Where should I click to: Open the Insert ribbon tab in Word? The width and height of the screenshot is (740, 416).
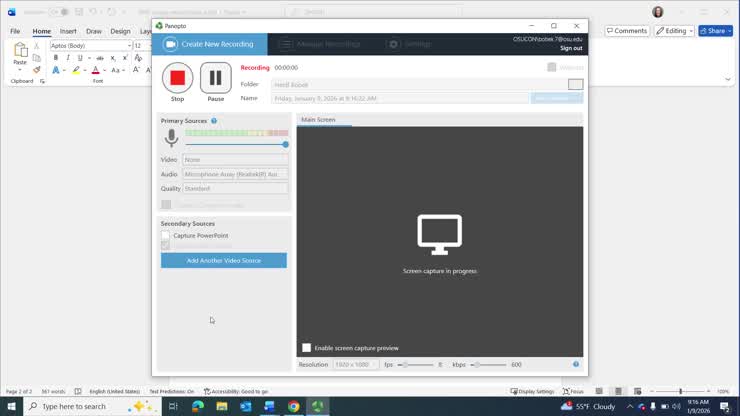coord(68,31)
